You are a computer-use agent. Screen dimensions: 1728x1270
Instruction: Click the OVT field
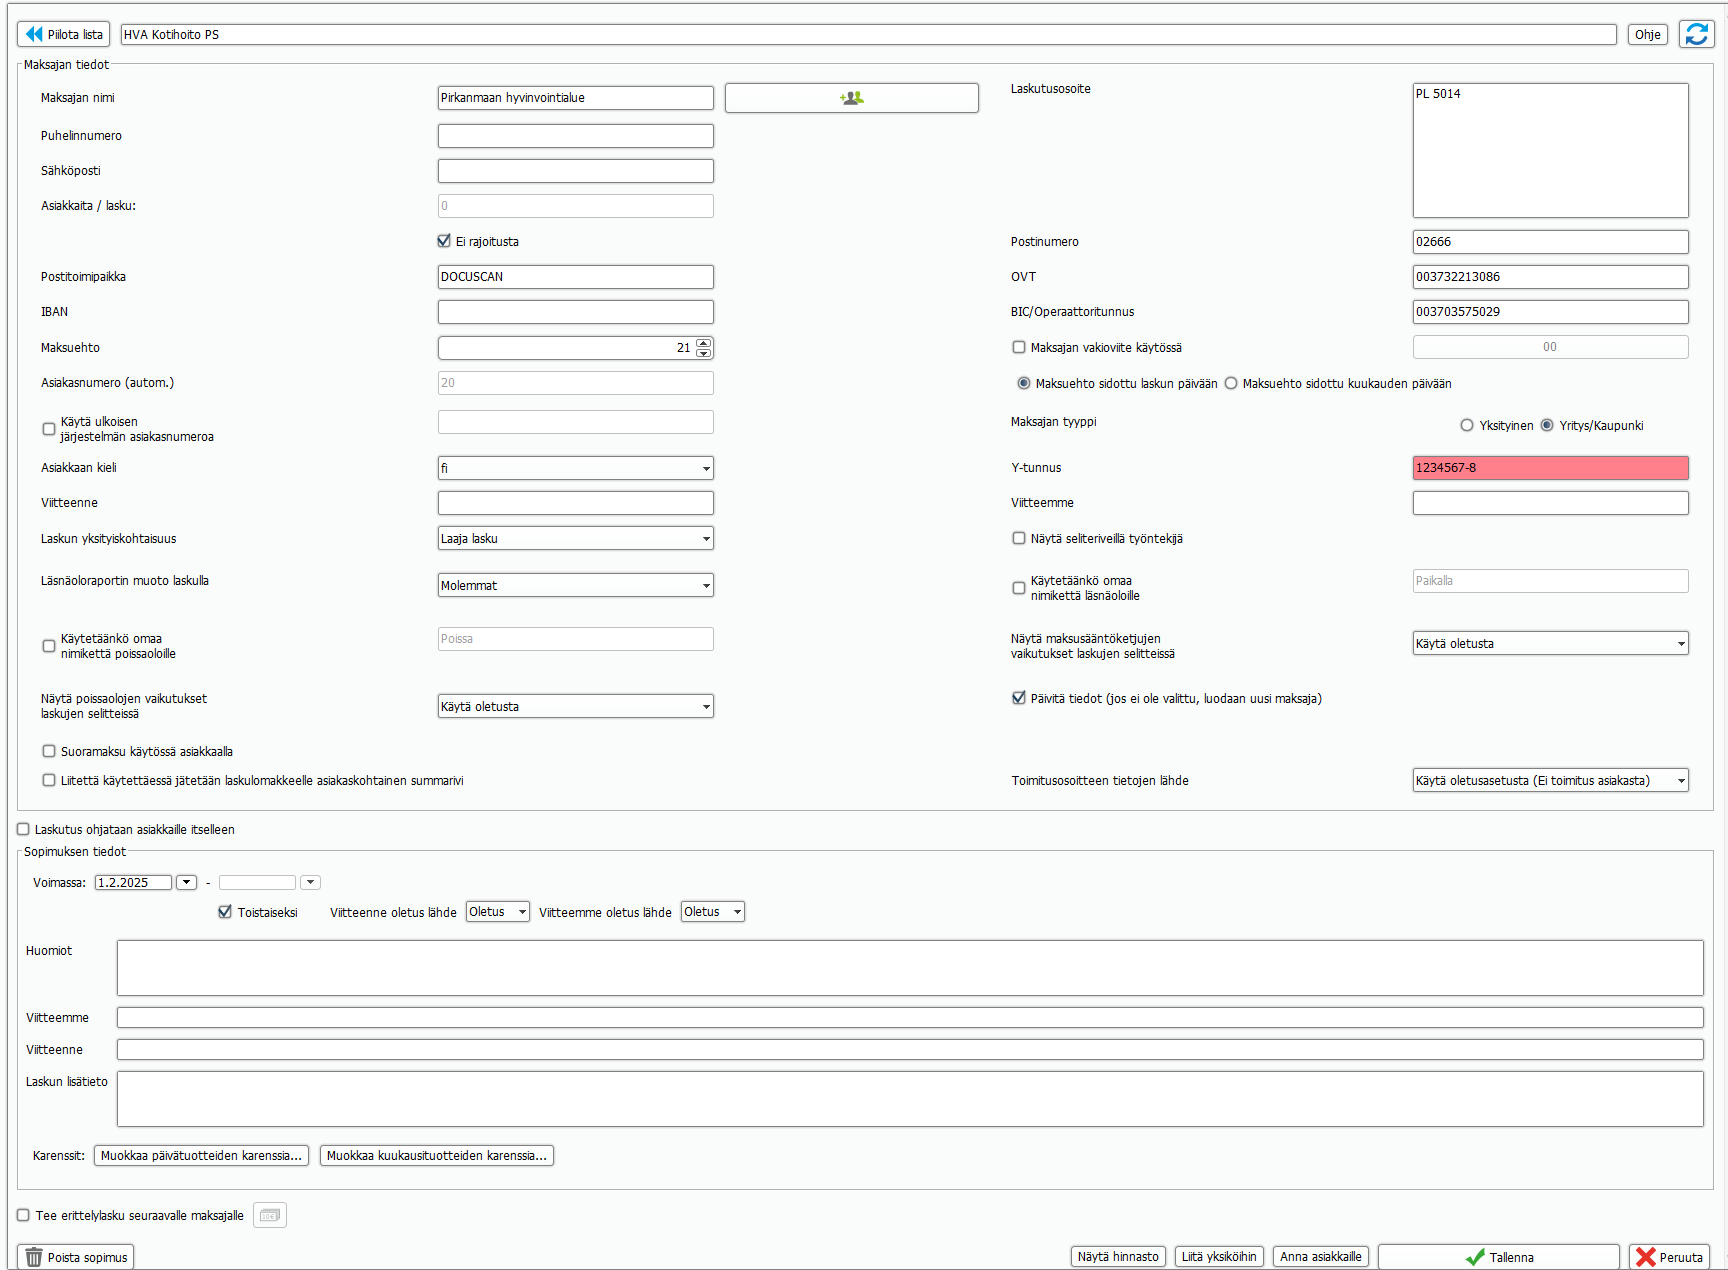[1550, 277]
